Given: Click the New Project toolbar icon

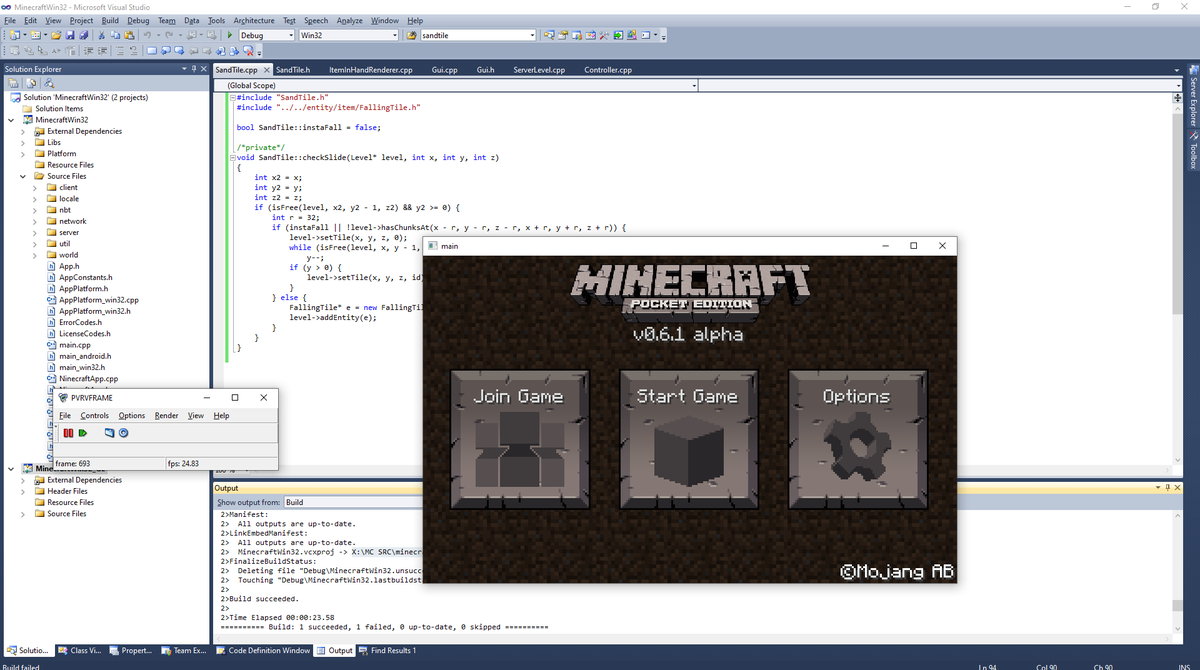Looking at the screenshot, I should pos(13,35).
